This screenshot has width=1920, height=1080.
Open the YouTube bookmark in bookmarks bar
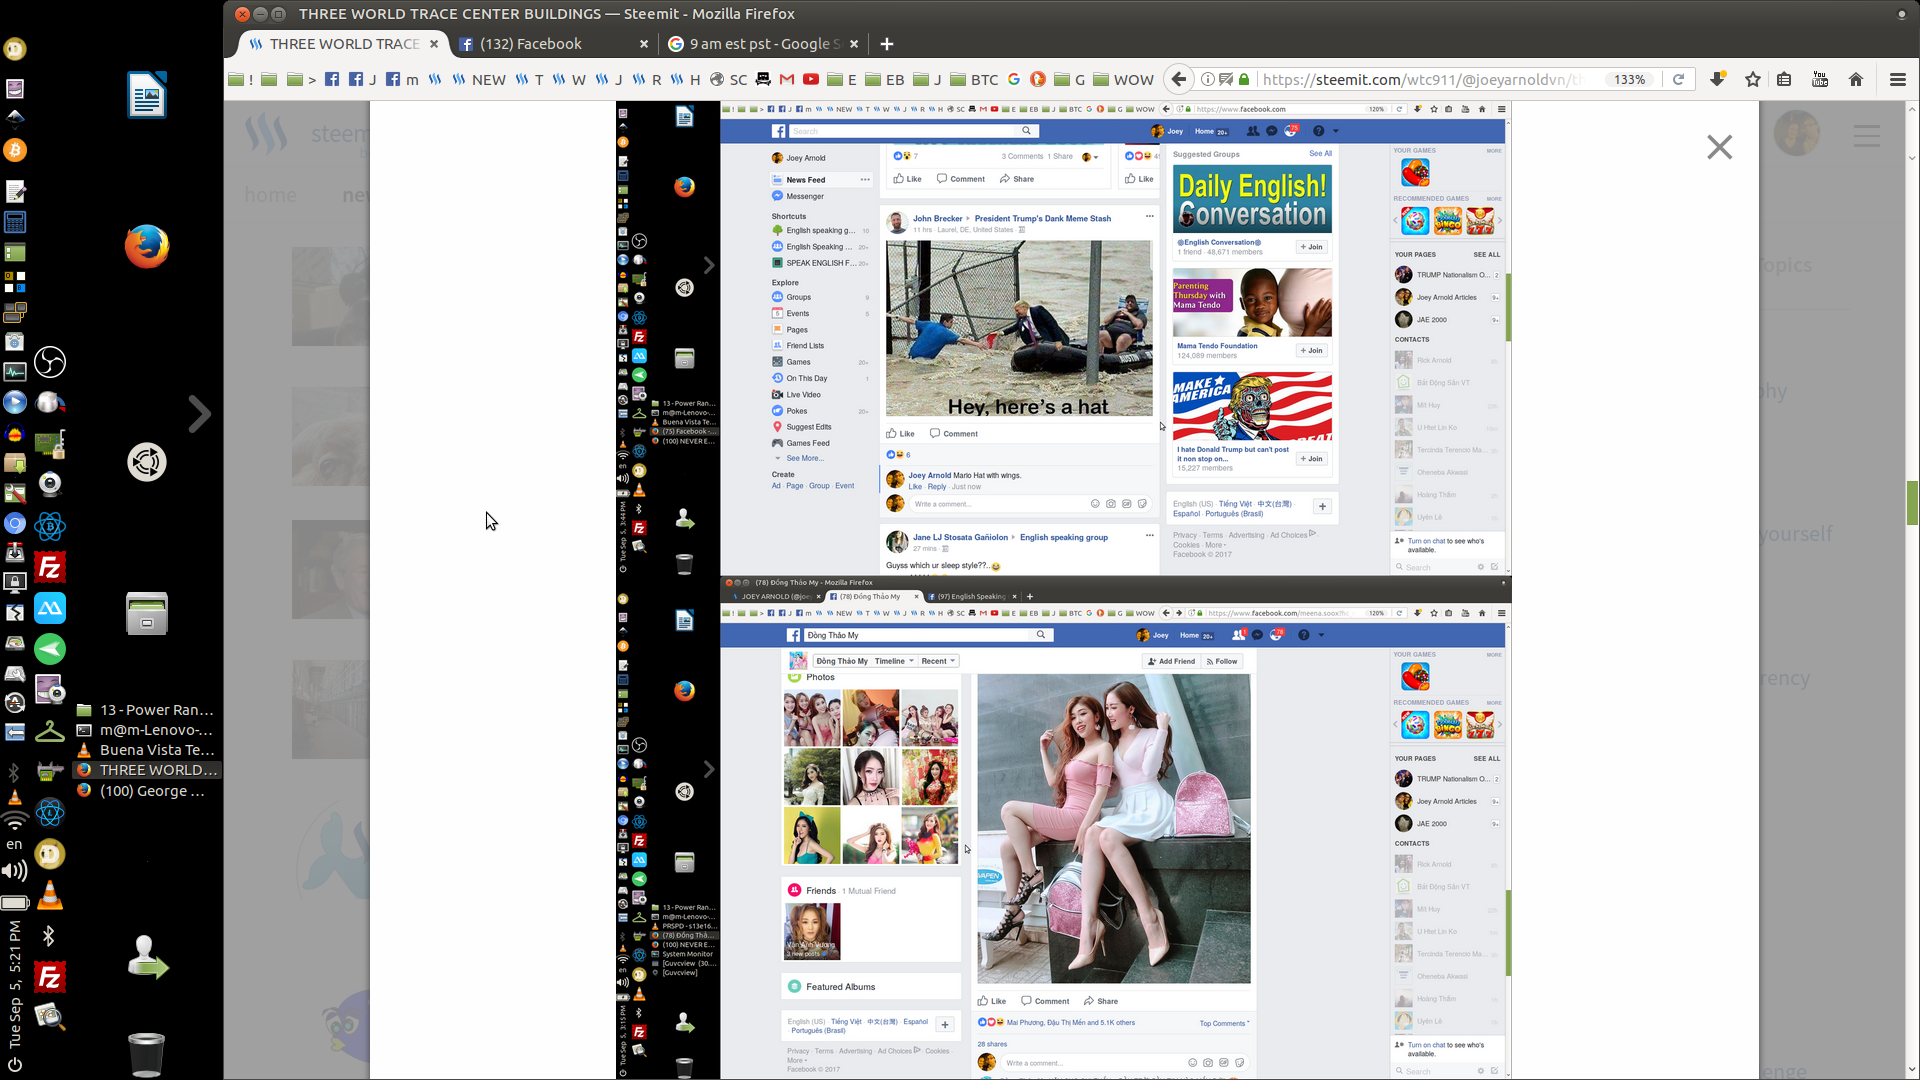(x=811, y=80)
